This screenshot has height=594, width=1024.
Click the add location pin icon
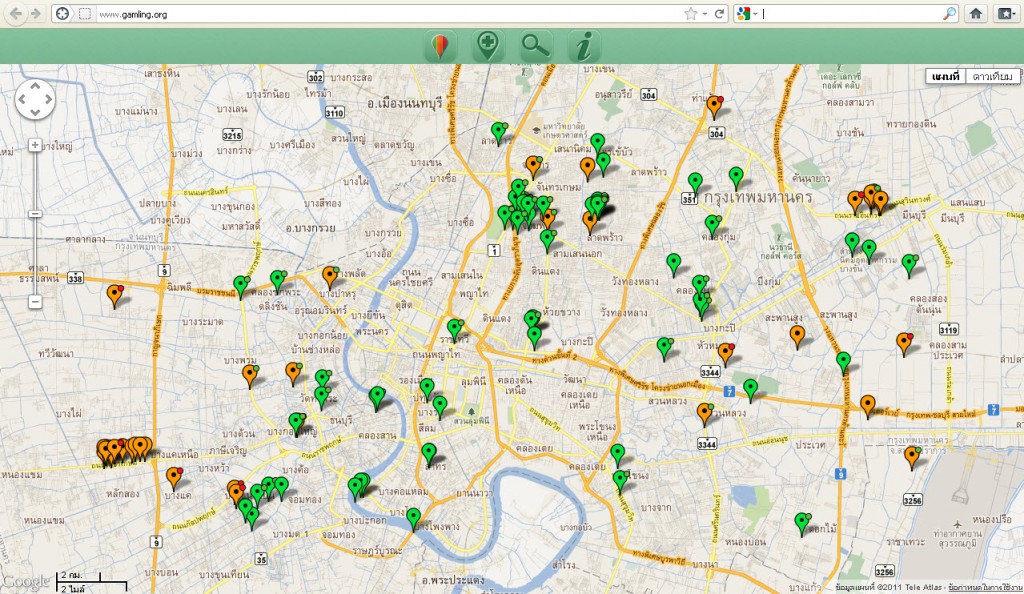[487, 46]
